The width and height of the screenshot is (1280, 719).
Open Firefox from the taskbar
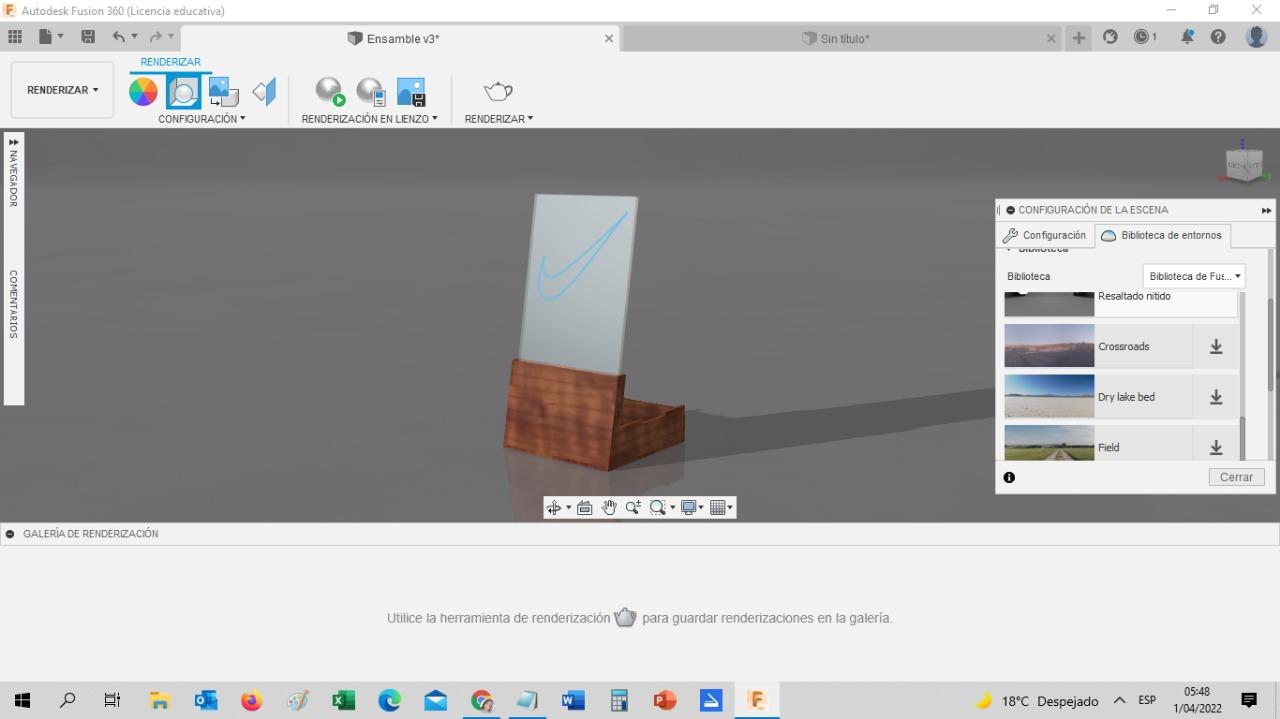click(251, 701)
